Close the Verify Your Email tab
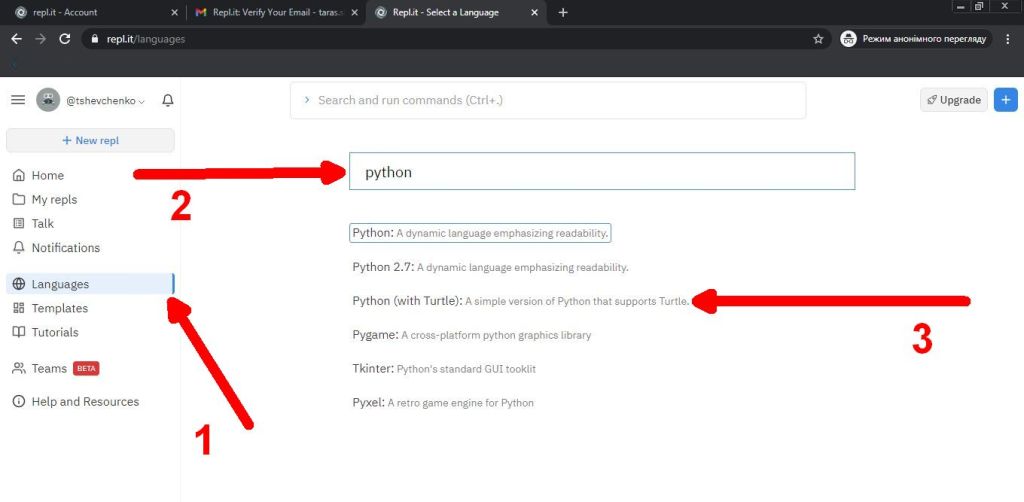The image size is (1024, 502). coord(355,12)
